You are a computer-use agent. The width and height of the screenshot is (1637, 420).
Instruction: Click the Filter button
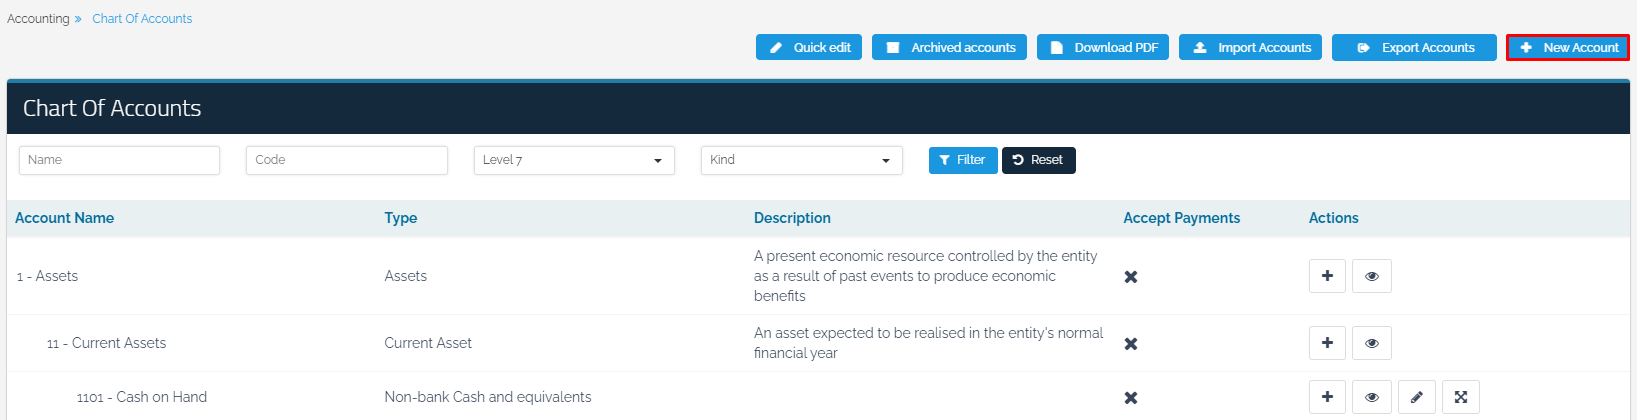[x=962, y=160]
